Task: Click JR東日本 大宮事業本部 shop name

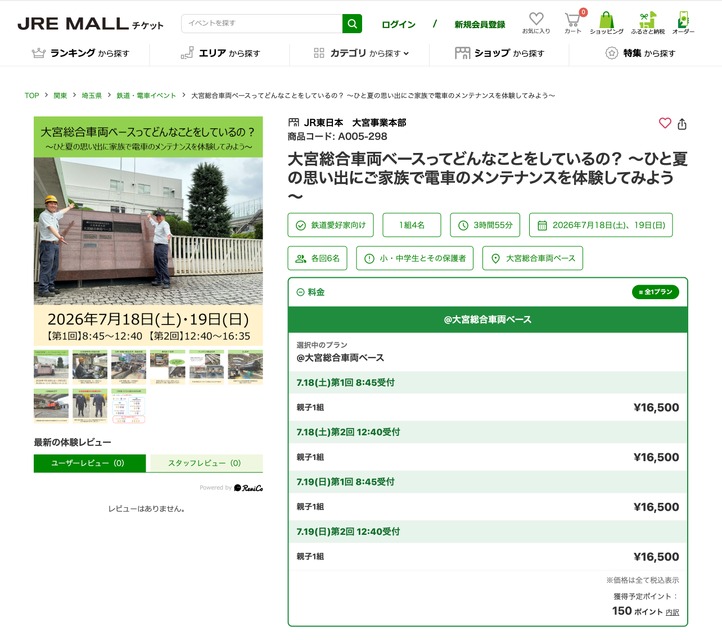Action: pyautogui.click(x=355, y=122)
